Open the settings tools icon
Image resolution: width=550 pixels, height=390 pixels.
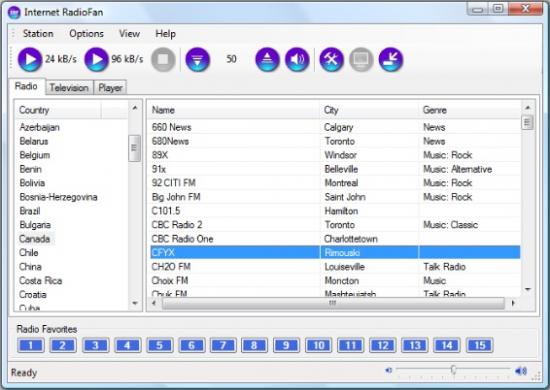[331, 59]
